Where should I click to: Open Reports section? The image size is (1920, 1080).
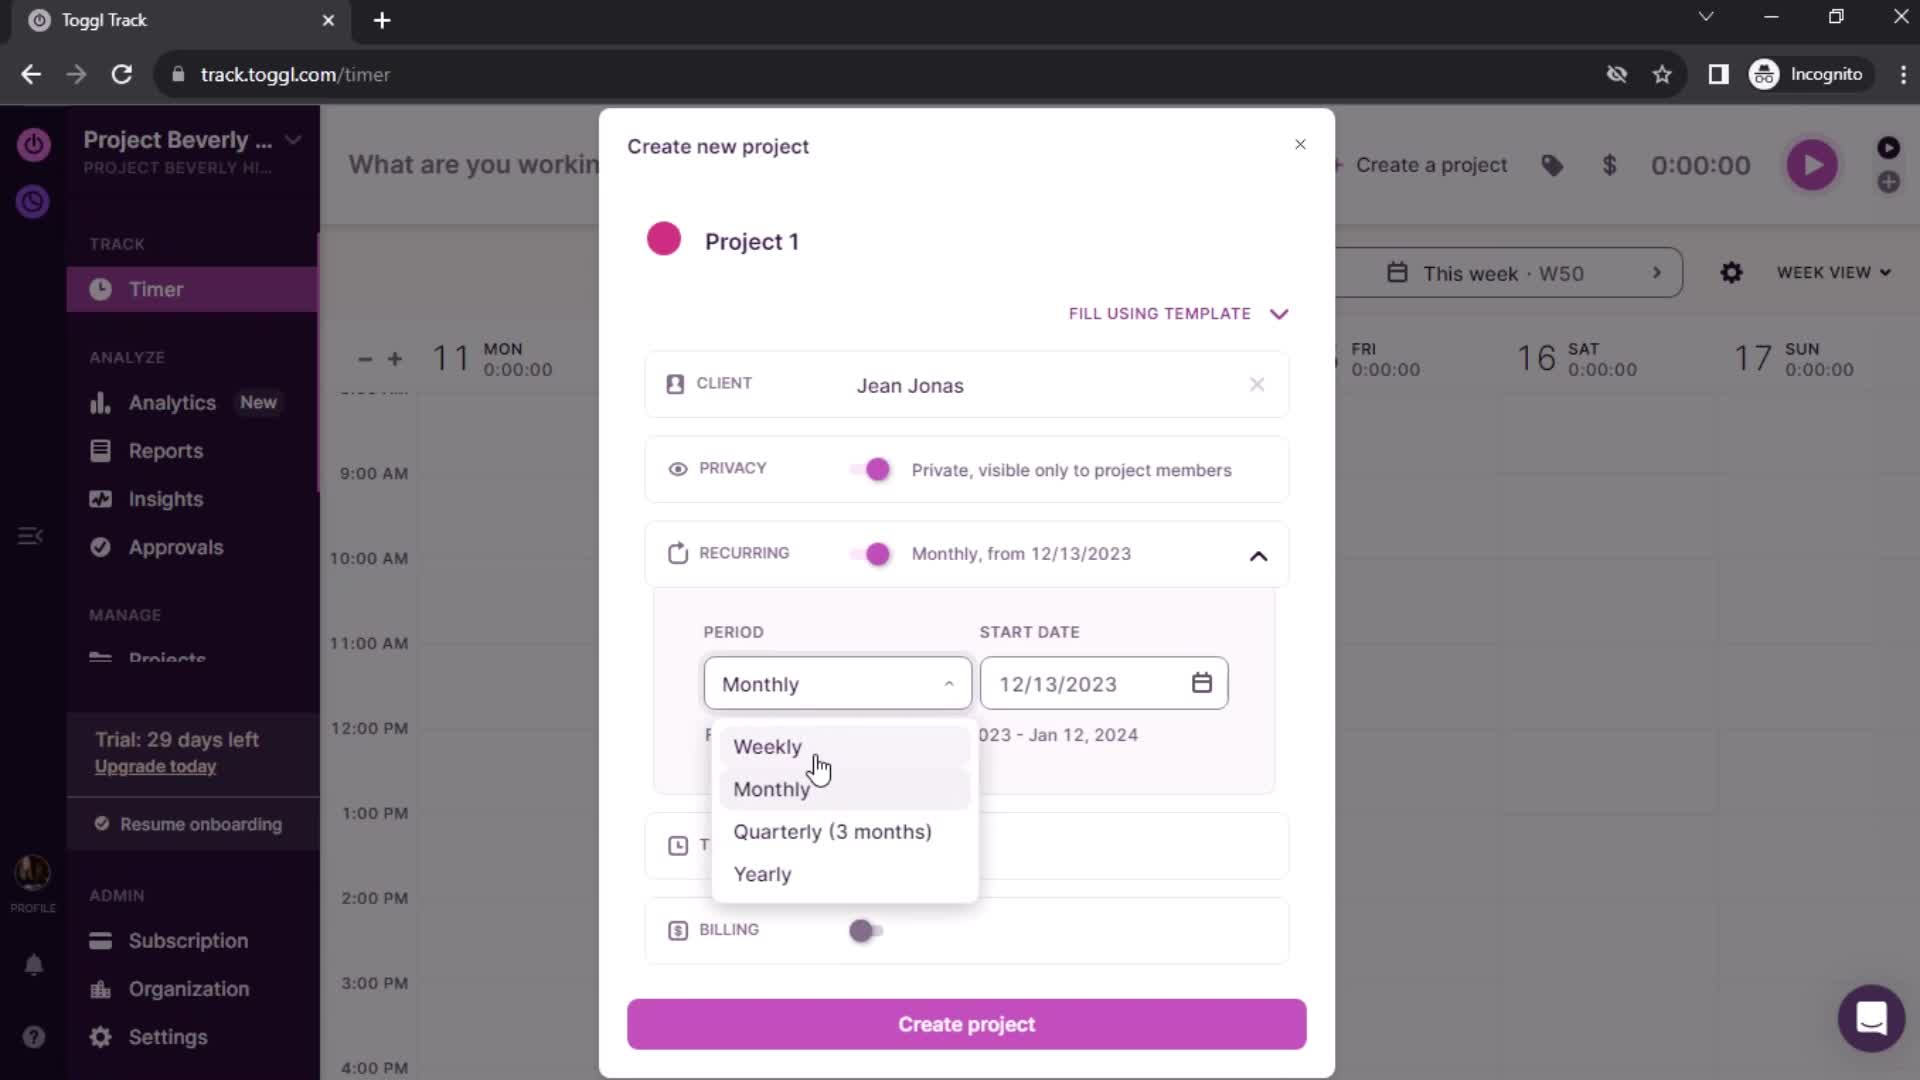point(165,451)
